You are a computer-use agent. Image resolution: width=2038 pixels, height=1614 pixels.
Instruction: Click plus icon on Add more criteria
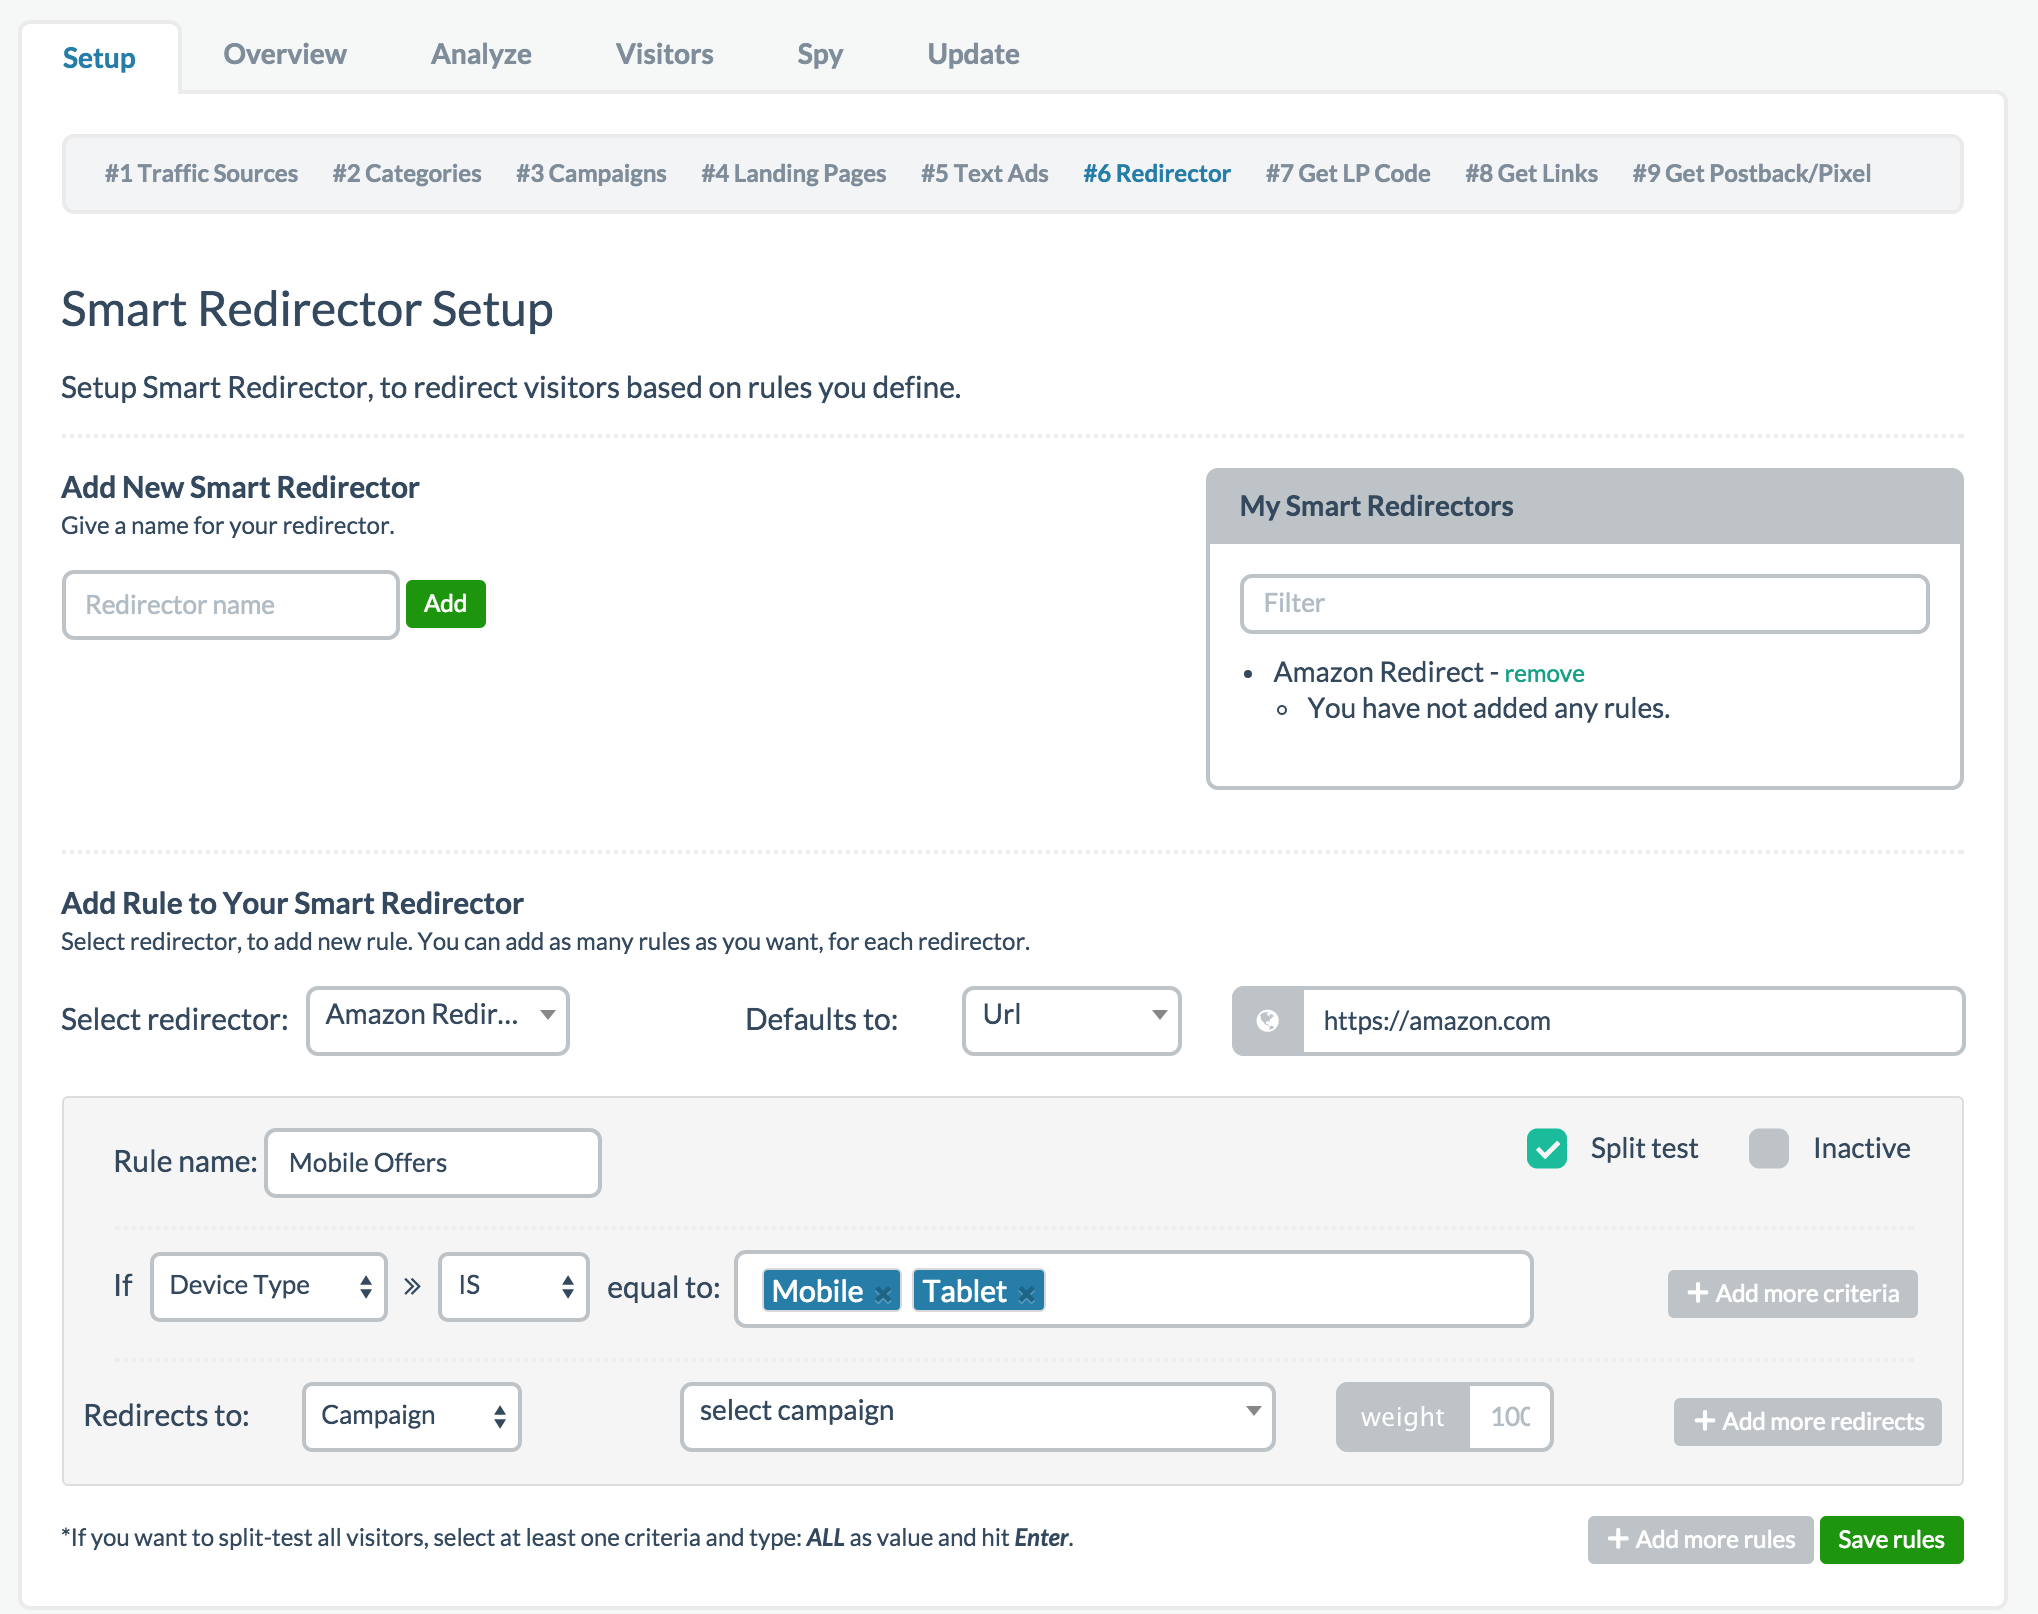coord(1697,1293)
